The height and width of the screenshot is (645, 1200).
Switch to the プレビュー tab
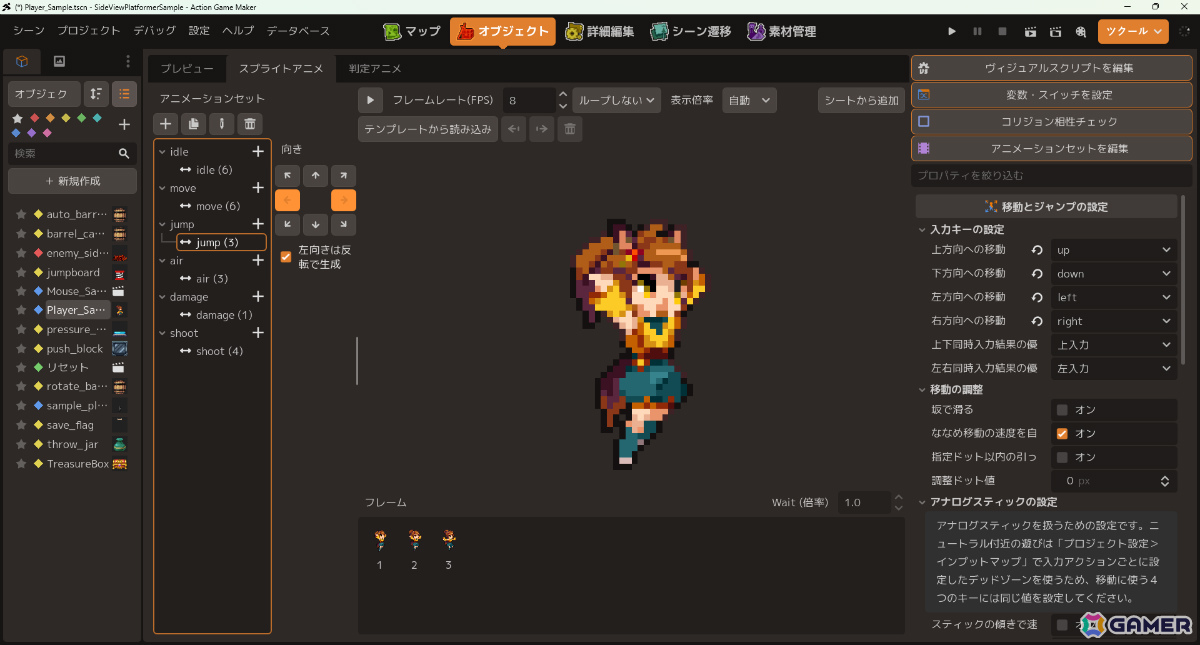pyautogui.click(x=187, y=69)
